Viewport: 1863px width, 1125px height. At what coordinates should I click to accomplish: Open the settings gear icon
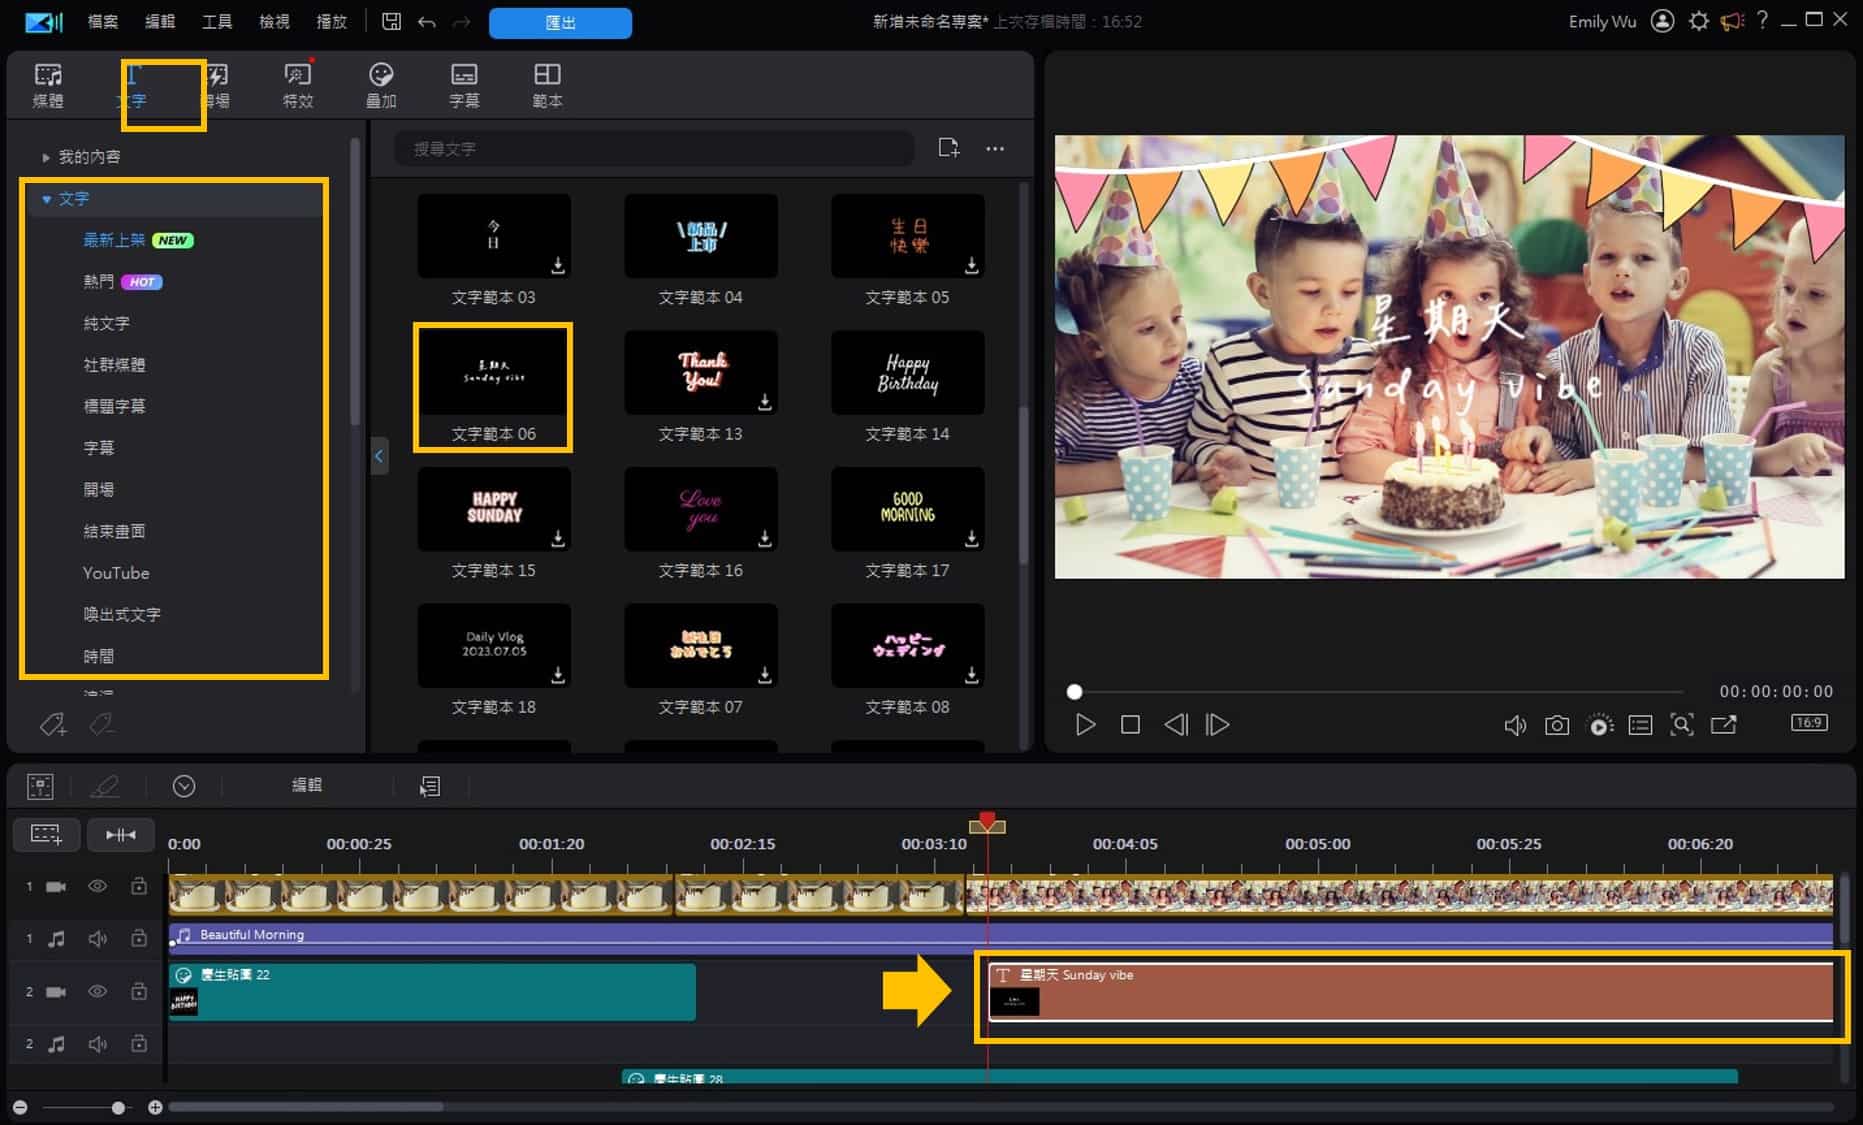(x=1698, y=21)
